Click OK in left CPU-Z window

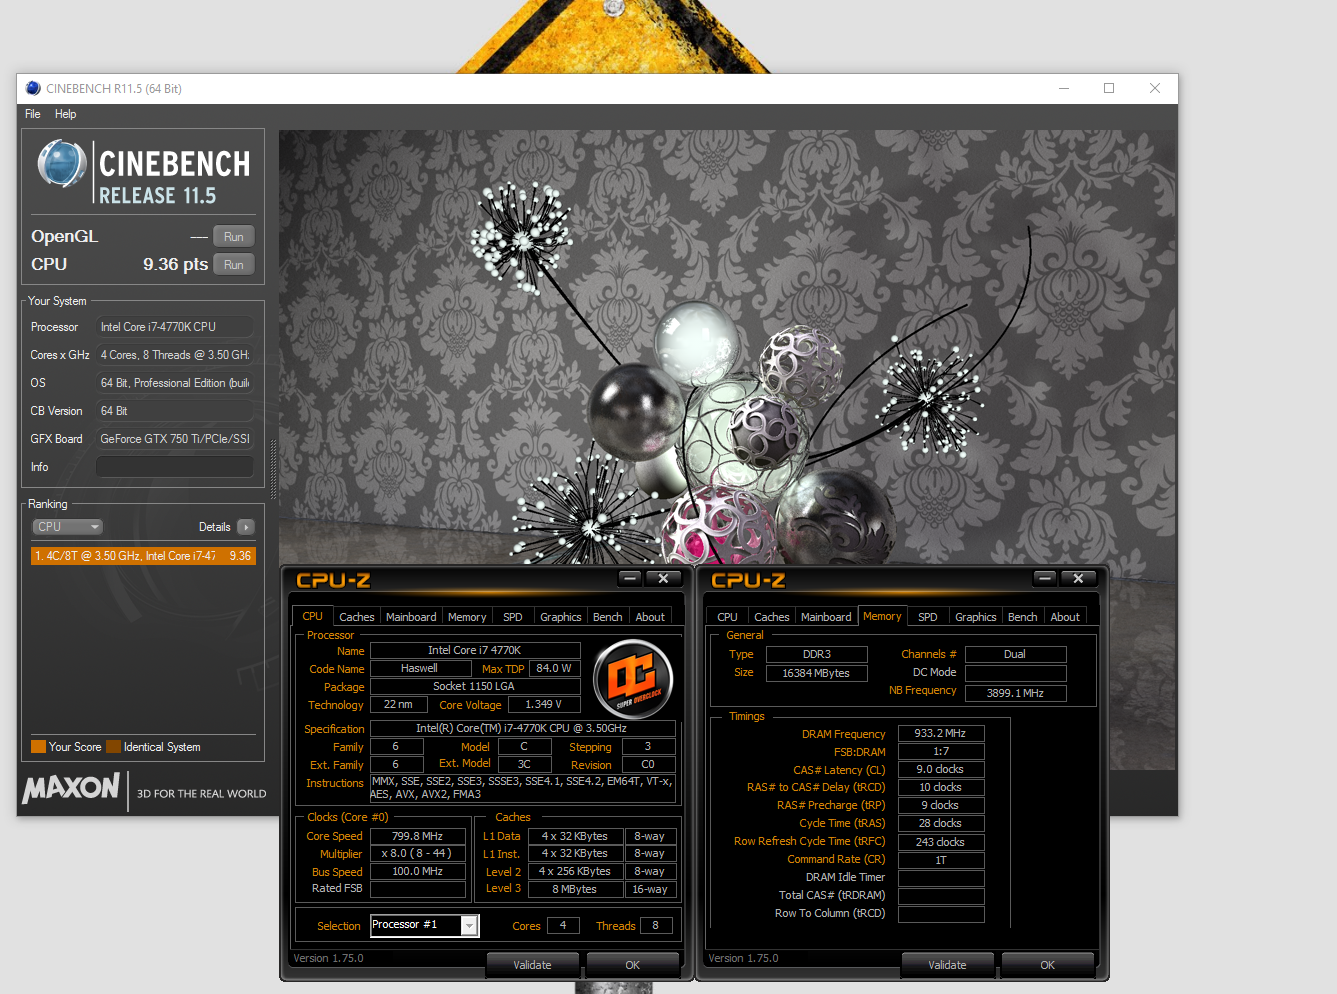[632, 965]
